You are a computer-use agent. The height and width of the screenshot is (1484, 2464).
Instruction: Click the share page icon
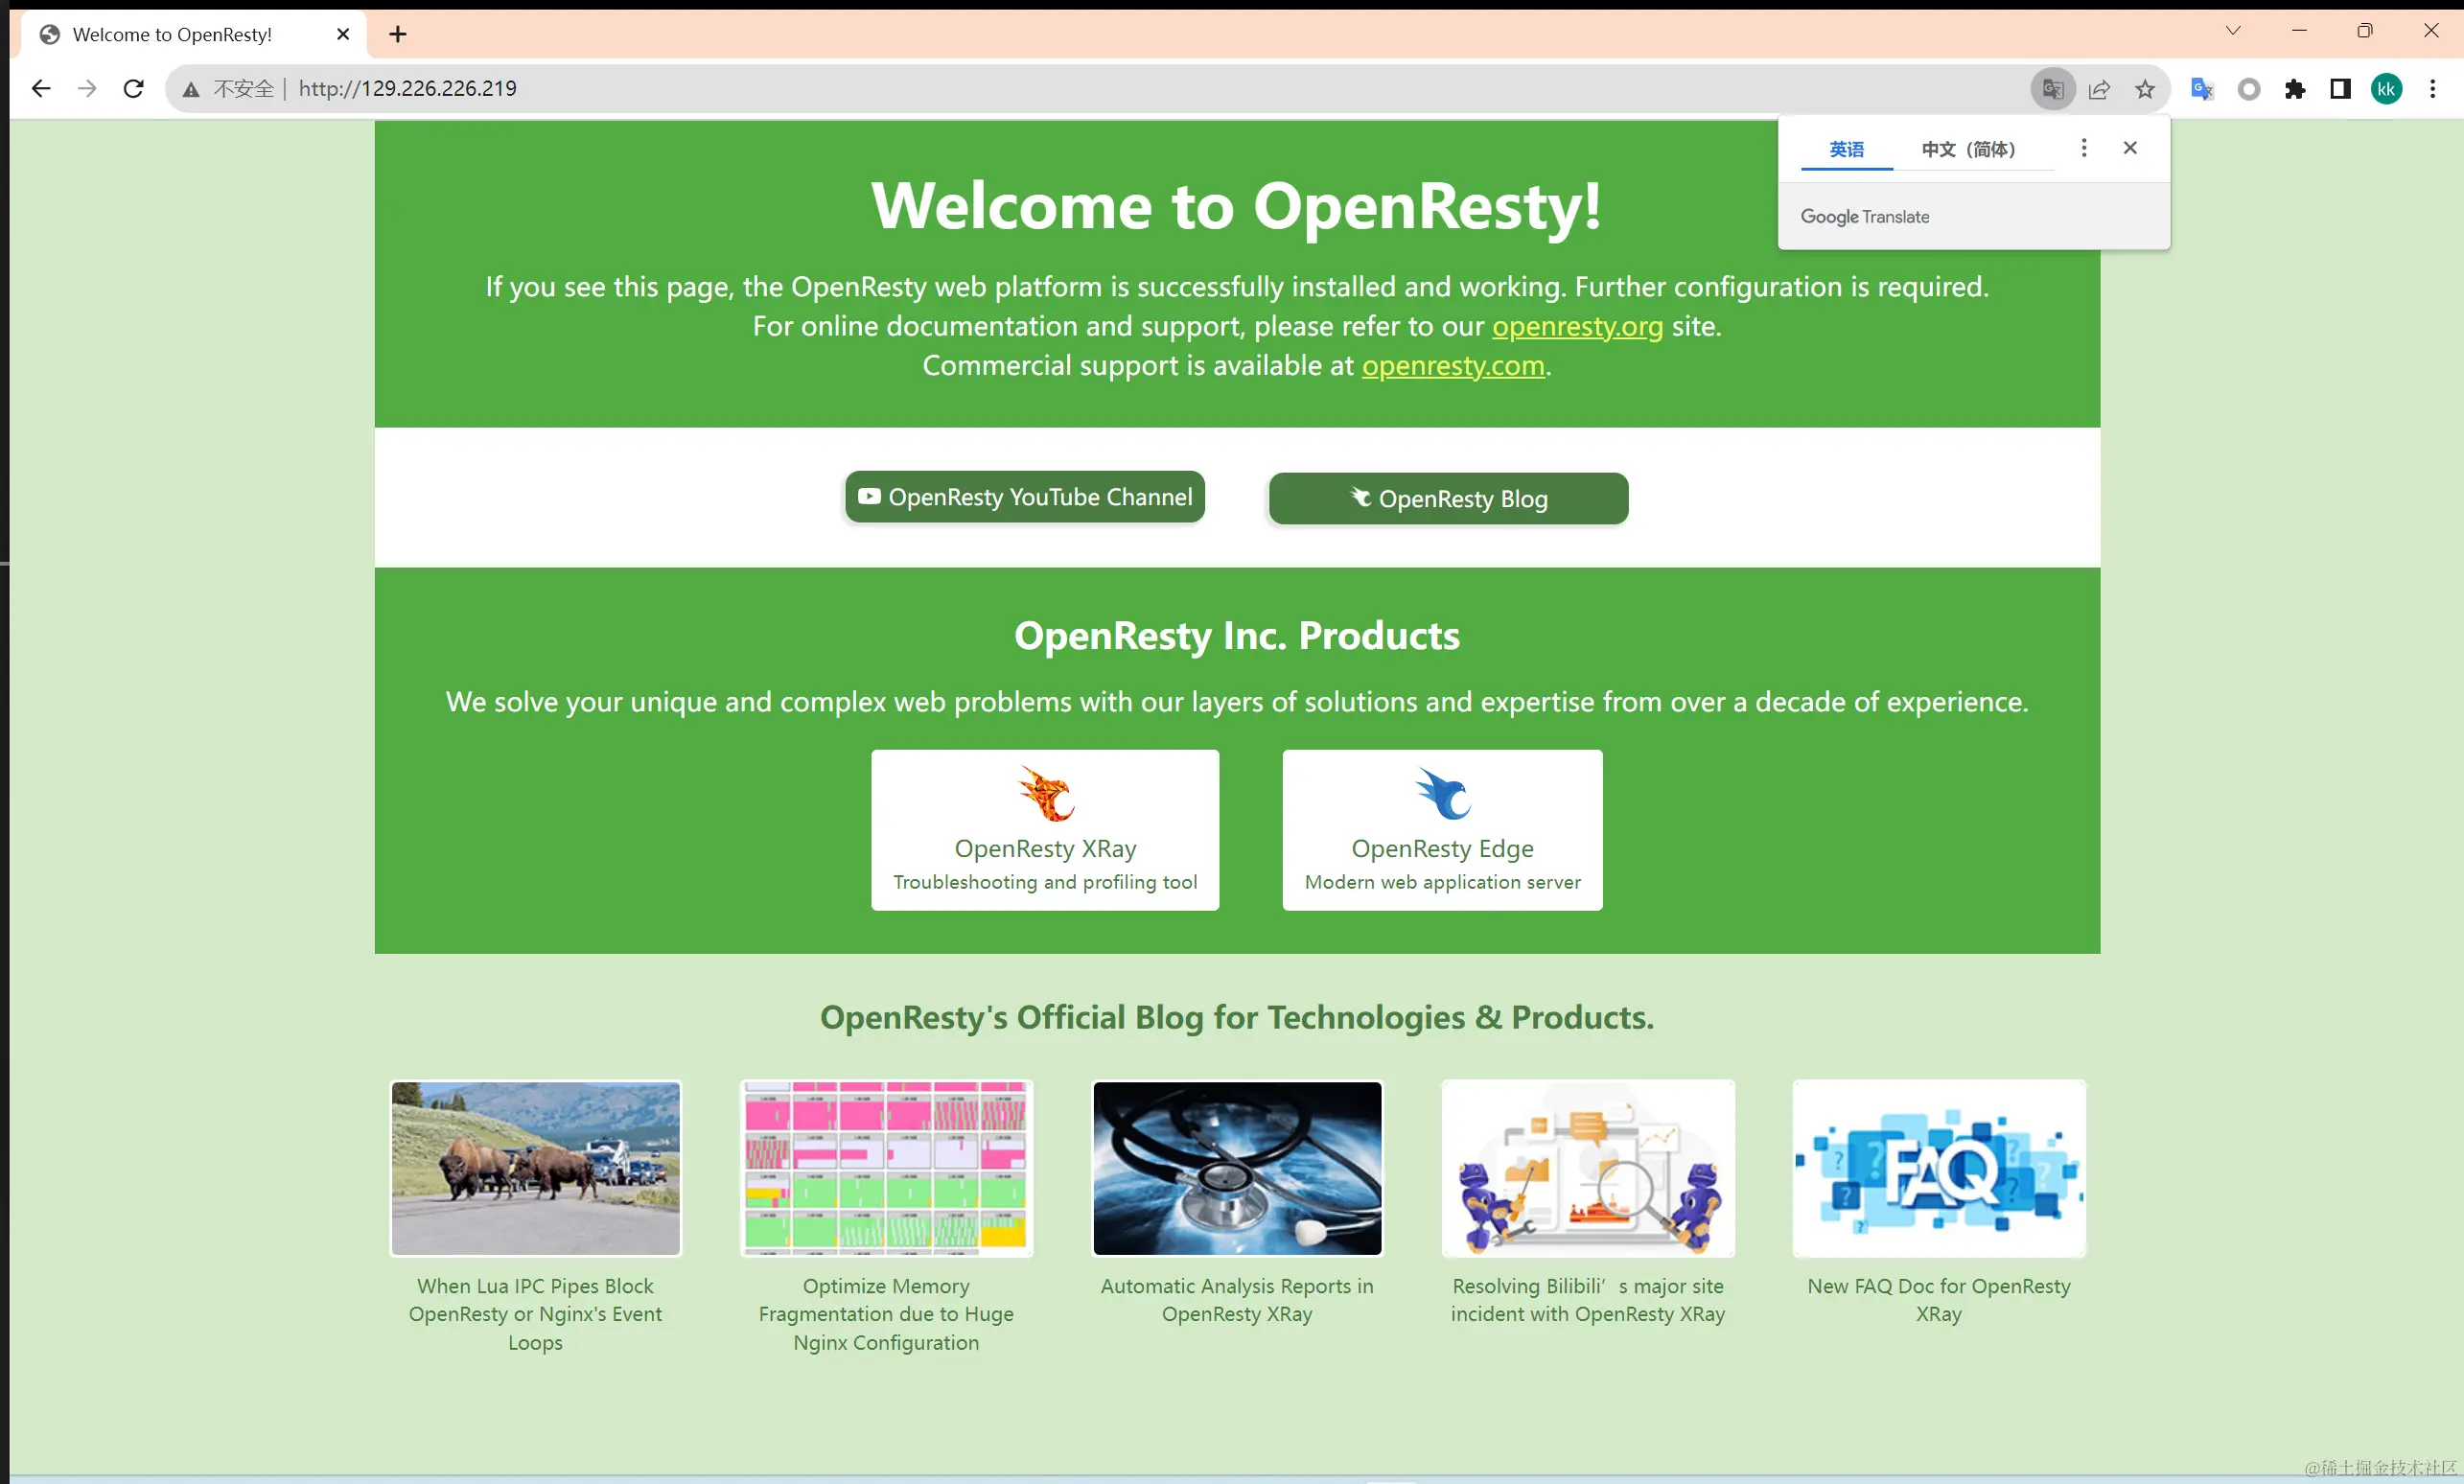(2099, 89)
